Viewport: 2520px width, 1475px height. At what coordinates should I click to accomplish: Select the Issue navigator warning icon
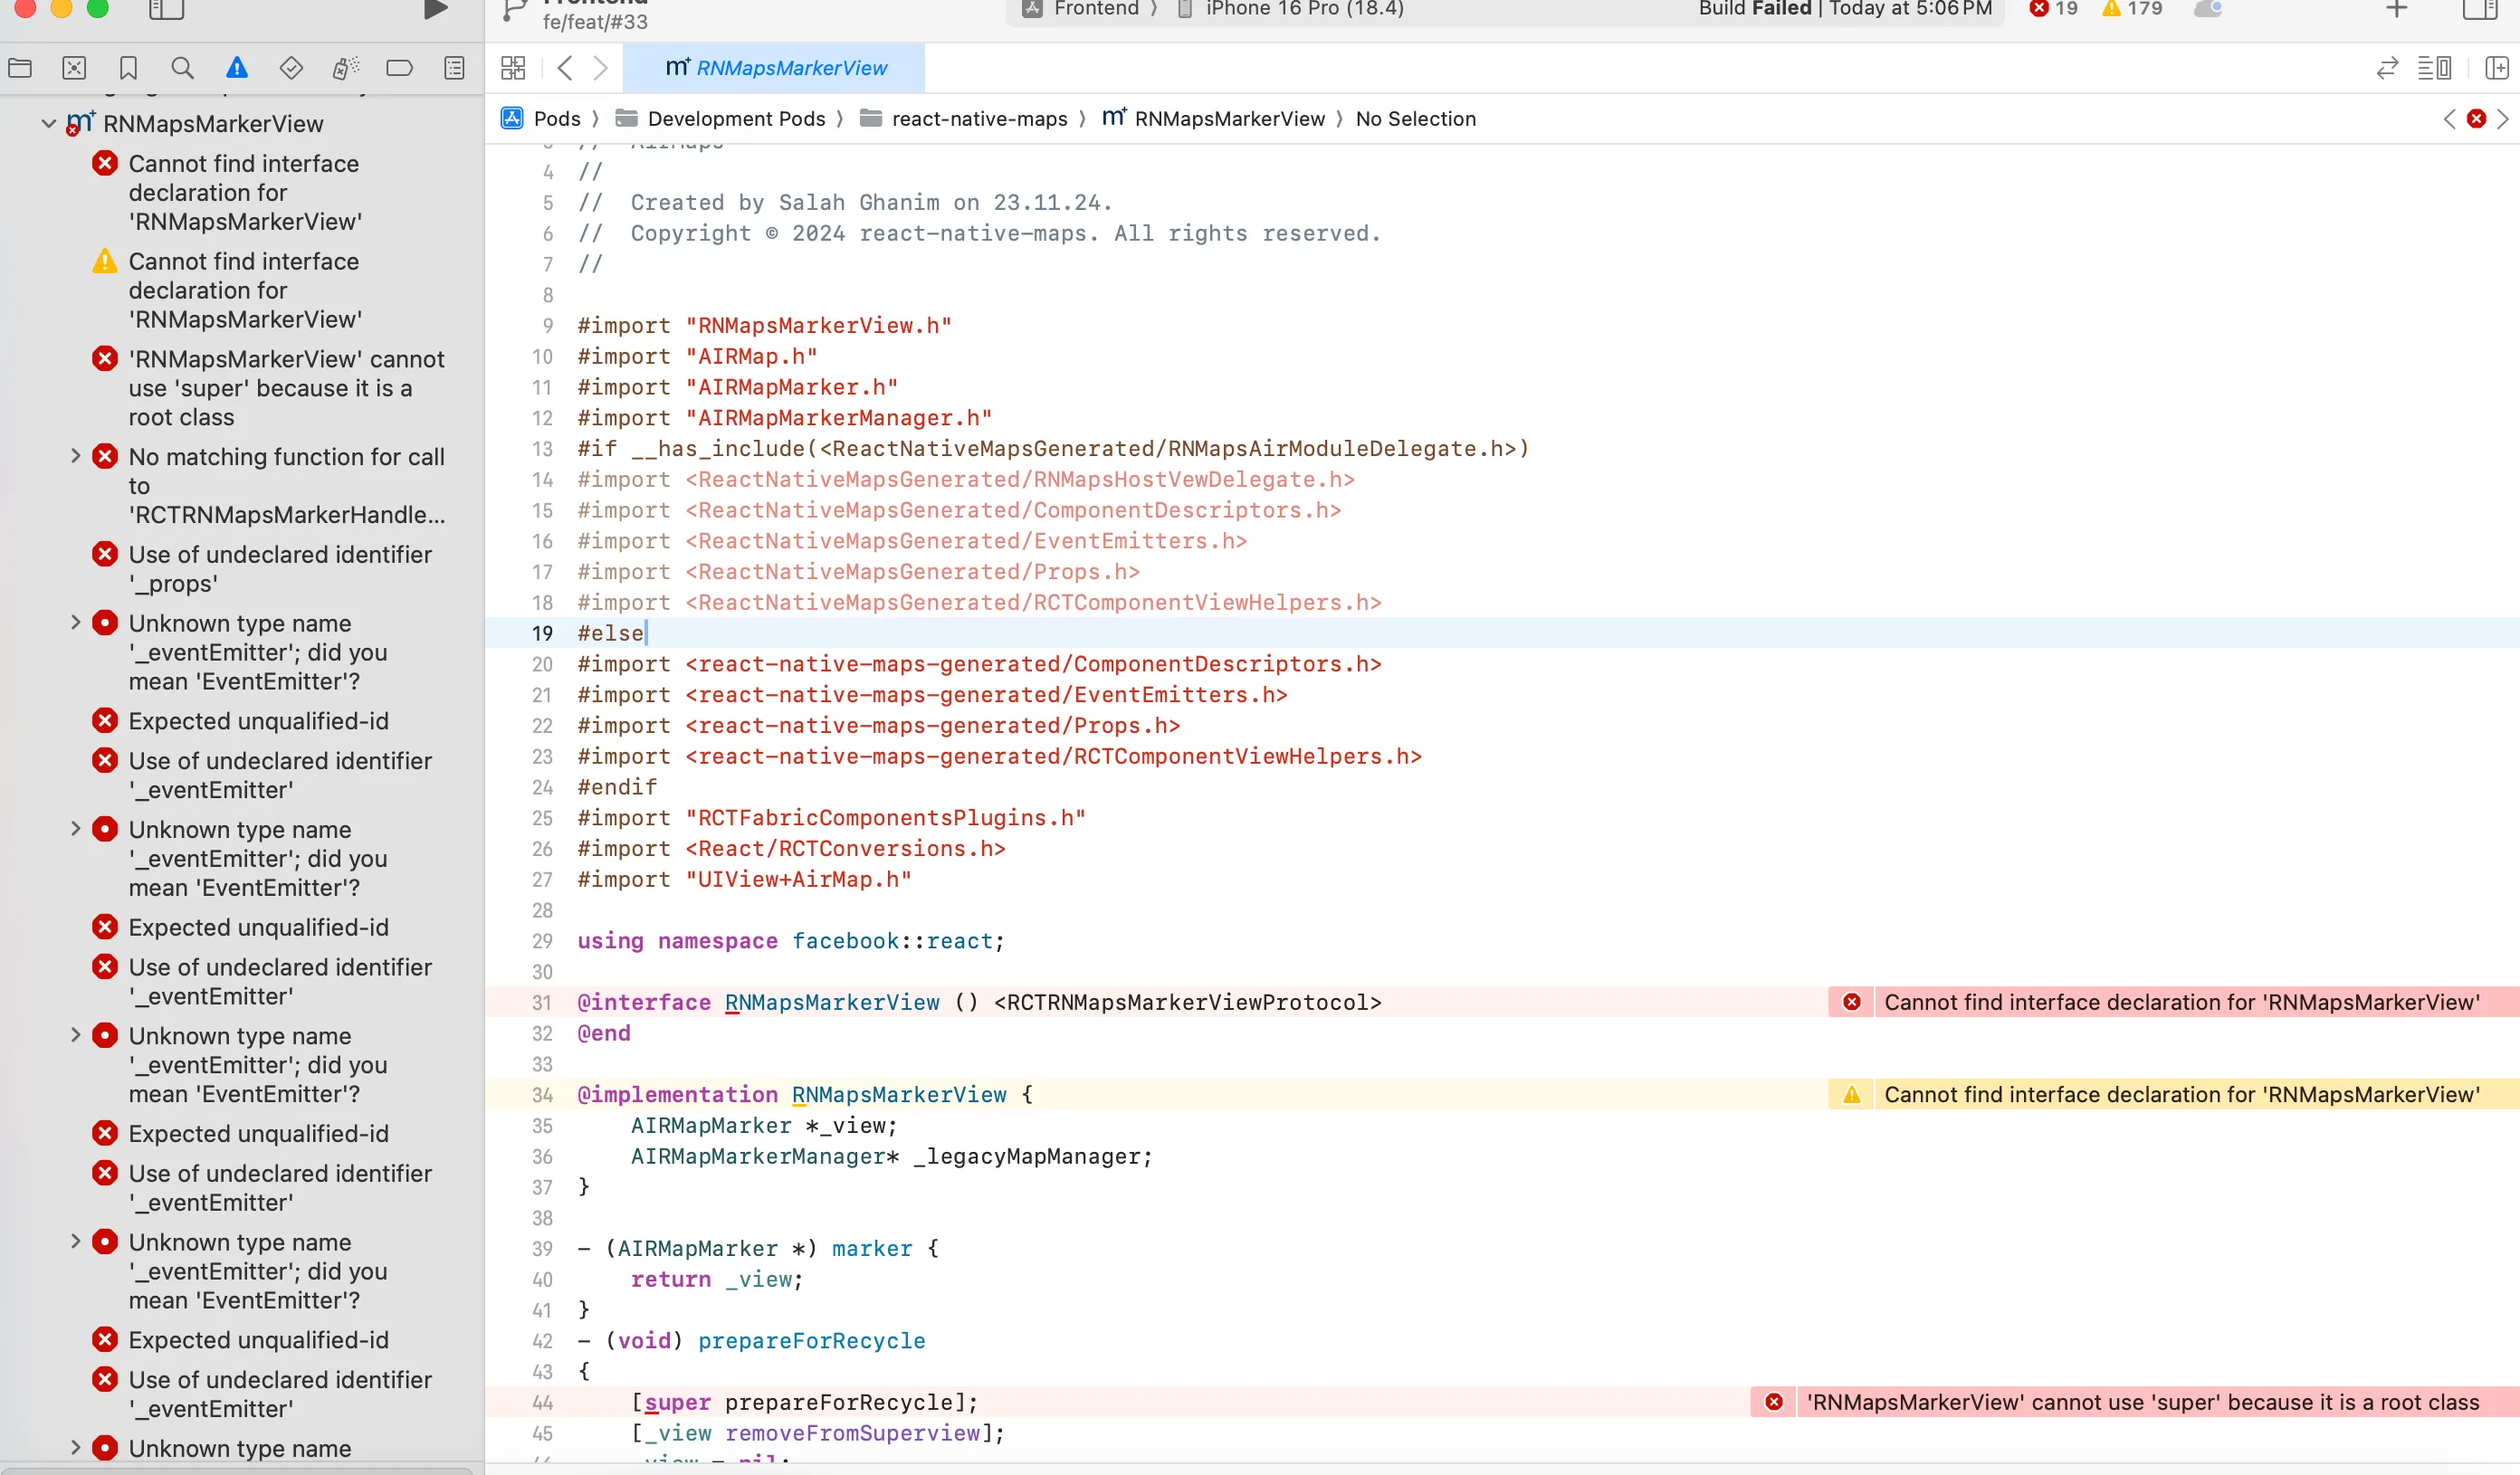pyautogui.click(x=236, y=68)
